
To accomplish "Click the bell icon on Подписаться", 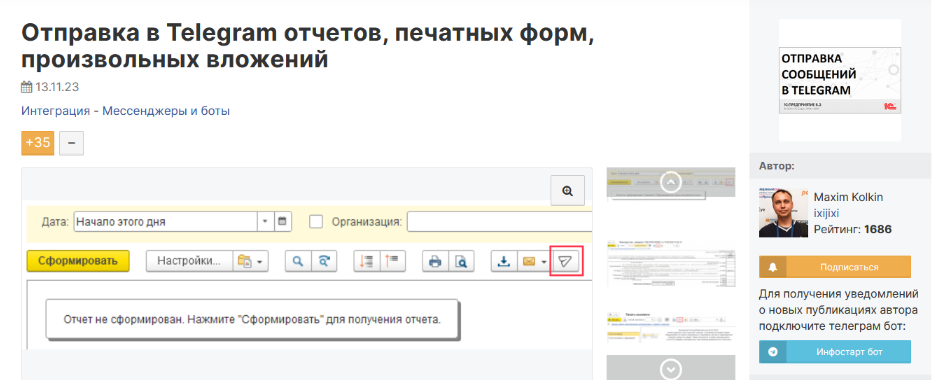I will (772, 267).
